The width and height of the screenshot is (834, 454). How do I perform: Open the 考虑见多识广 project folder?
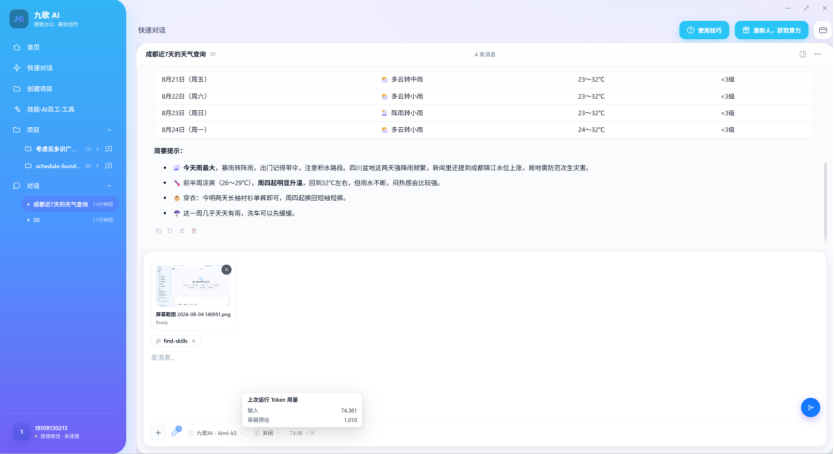click(55, 149)
